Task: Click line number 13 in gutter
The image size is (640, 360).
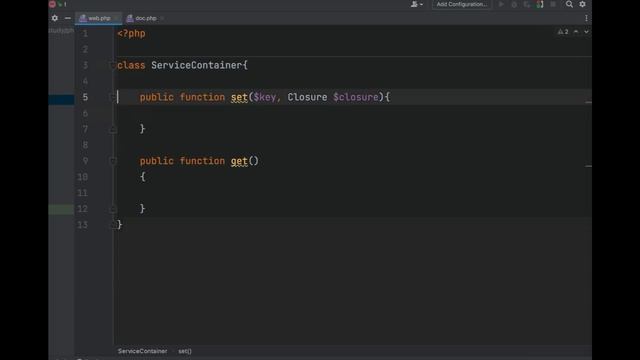Action: (82, 225)
